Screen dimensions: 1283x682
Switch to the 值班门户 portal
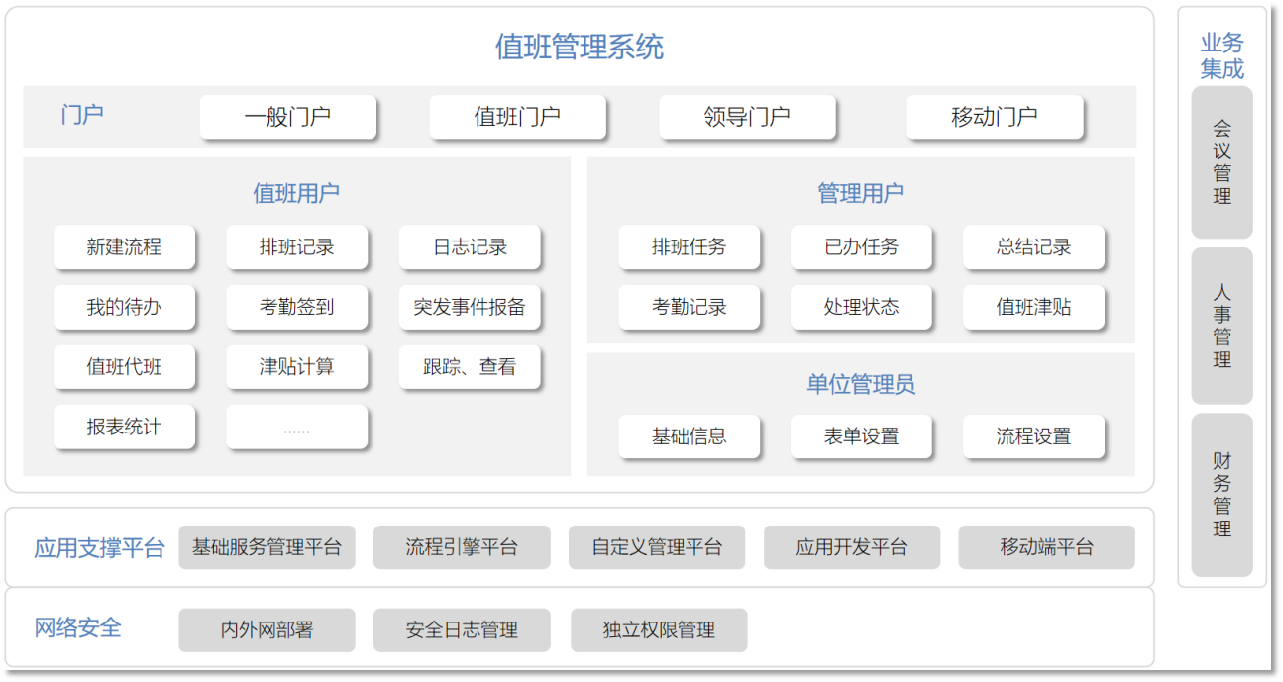click(x=516, y=117)
